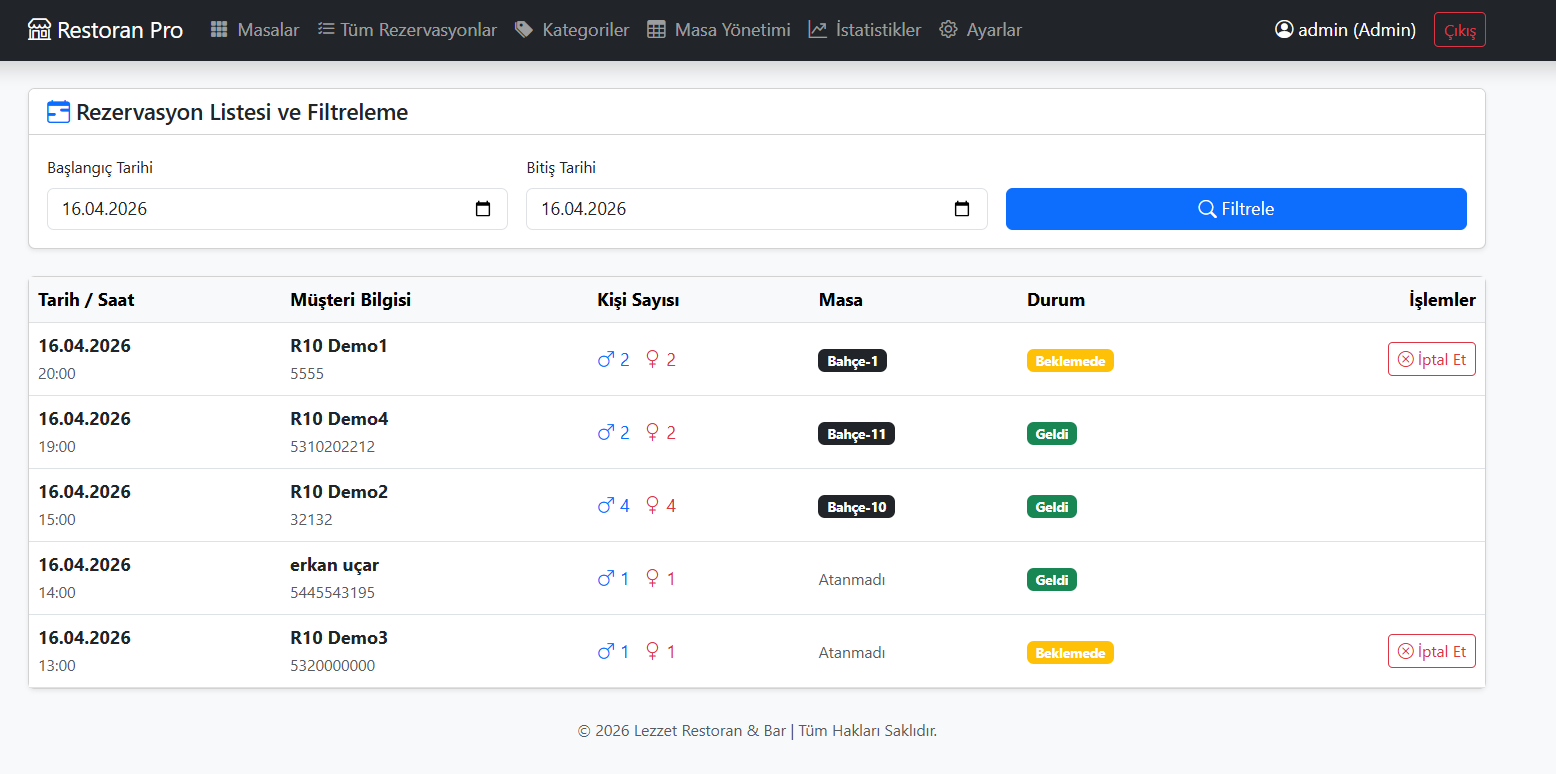The image size is (1556, 774).
Task: Click the phone number 5445543195
Action: point(333,593)
